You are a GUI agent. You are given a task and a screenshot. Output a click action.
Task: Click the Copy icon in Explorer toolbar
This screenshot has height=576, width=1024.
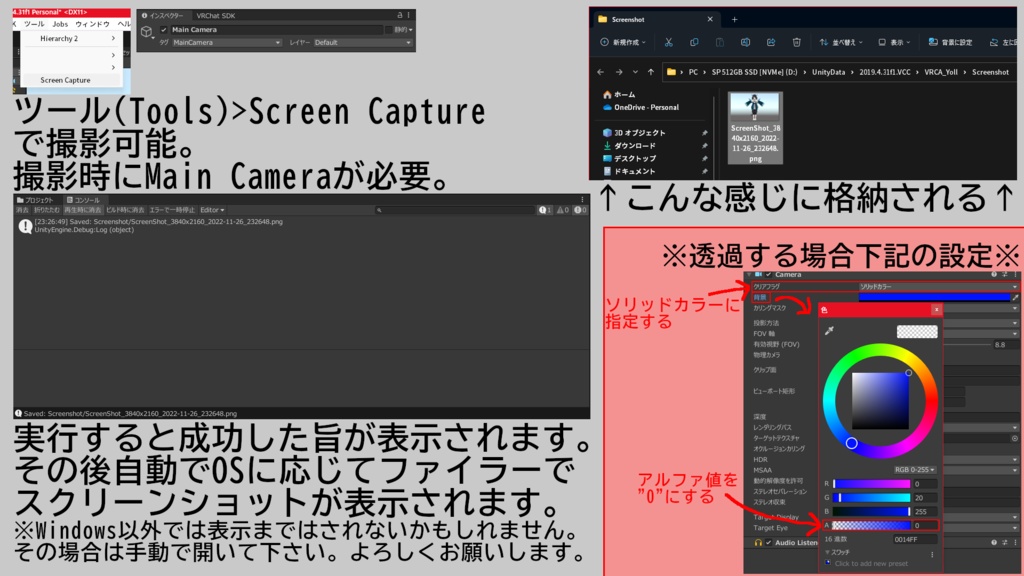(x=695, y=41)
